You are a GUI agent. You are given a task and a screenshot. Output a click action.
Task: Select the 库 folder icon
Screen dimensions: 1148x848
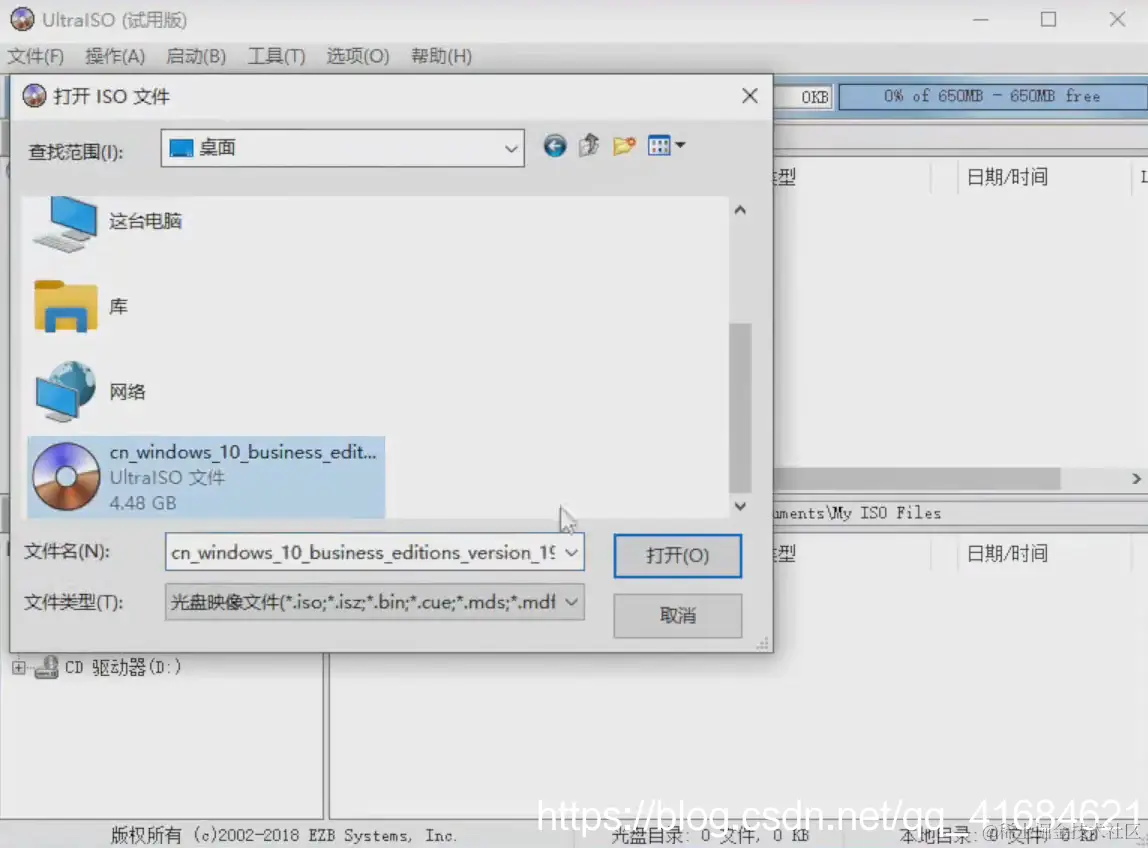tap(66, 307)
